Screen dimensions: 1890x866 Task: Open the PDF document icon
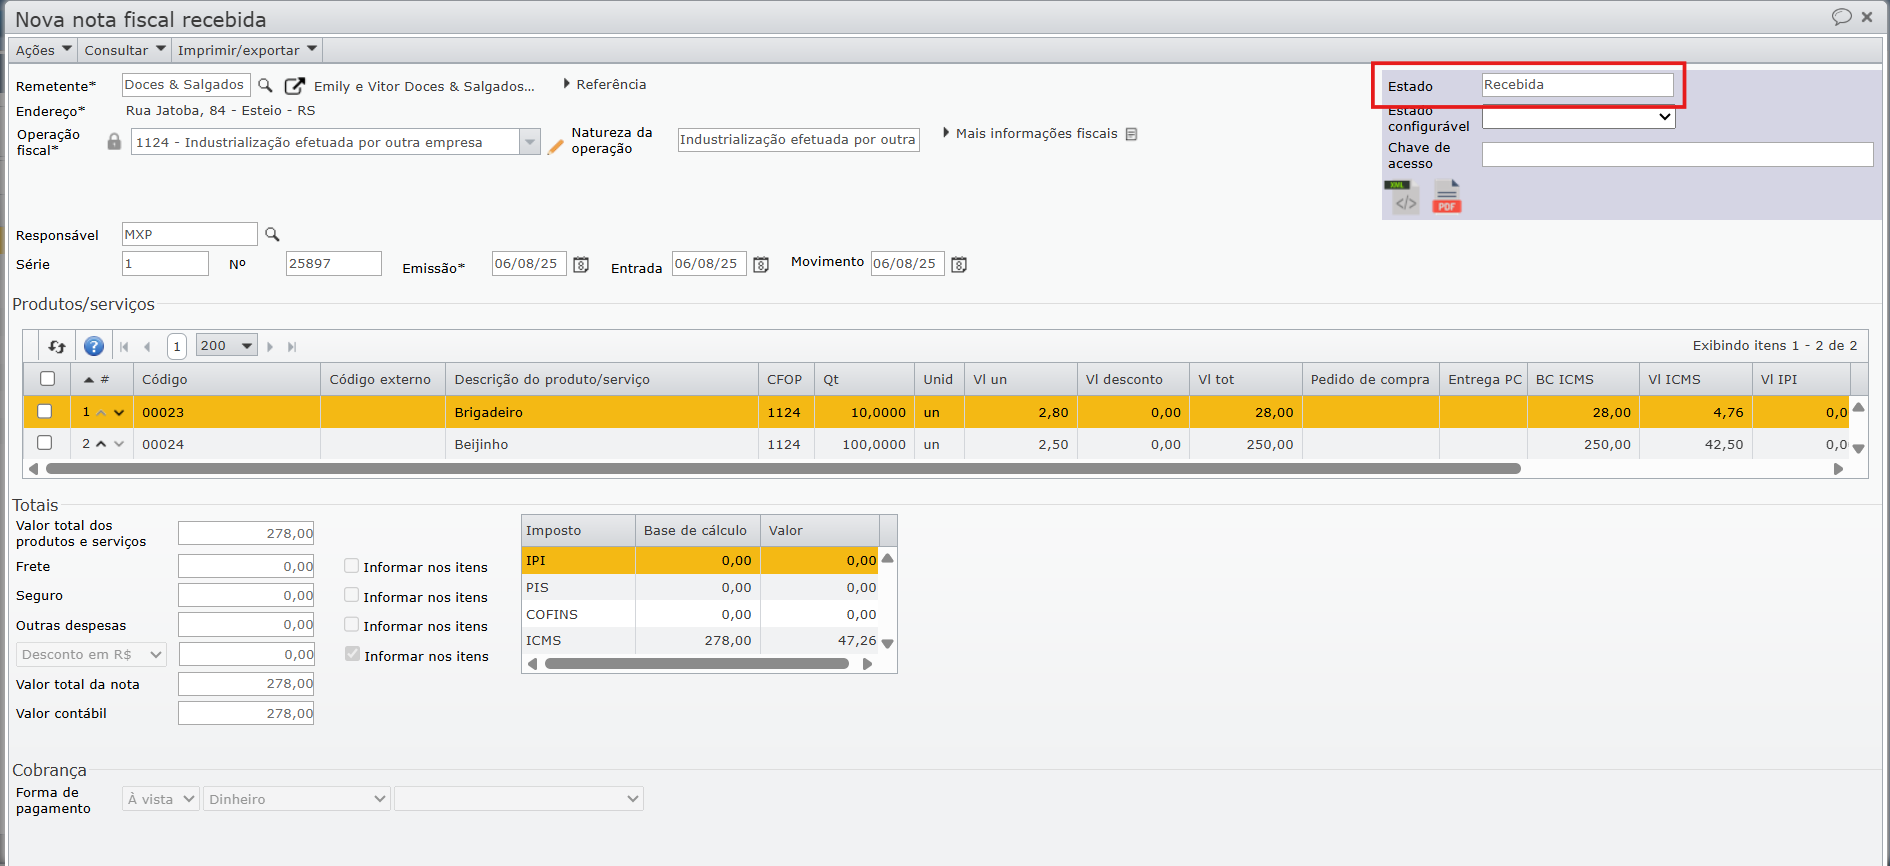tap(1446, 197)
